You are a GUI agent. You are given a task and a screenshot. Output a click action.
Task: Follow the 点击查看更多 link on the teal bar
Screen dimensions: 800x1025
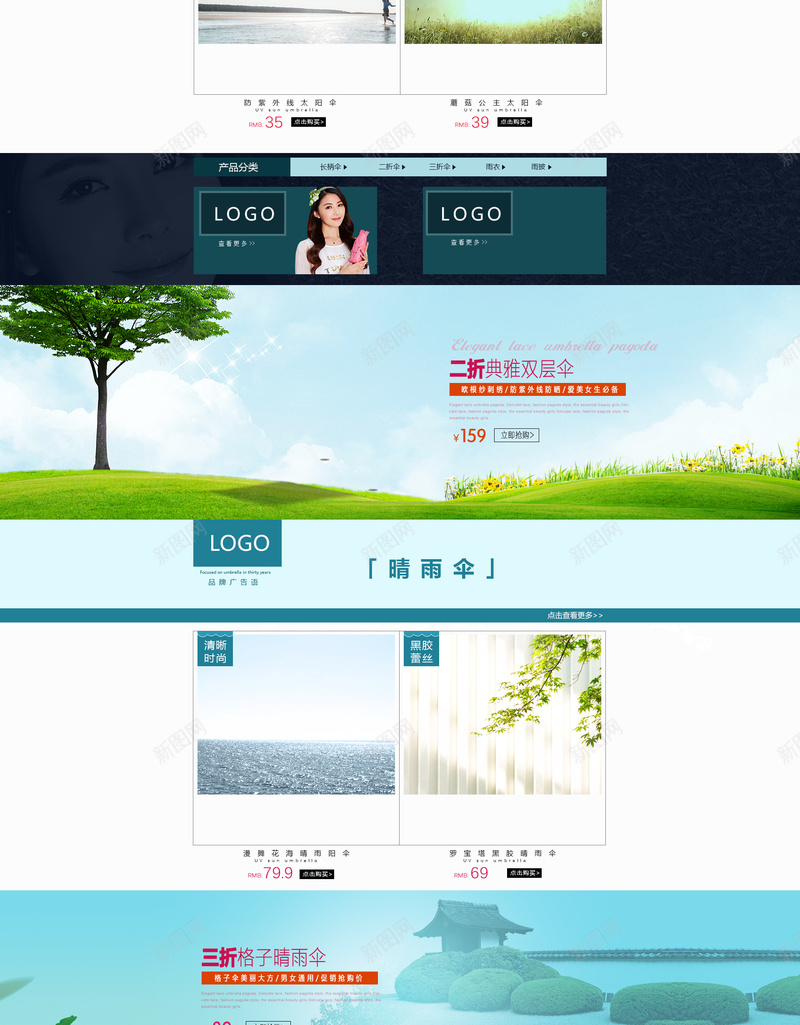coord(575,615)
